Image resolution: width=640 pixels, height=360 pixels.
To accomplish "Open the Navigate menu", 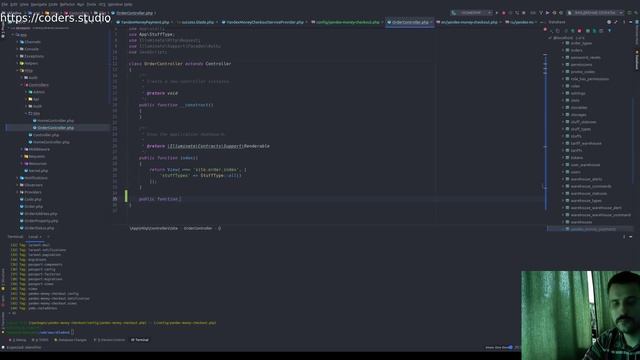I will [39, 4].
